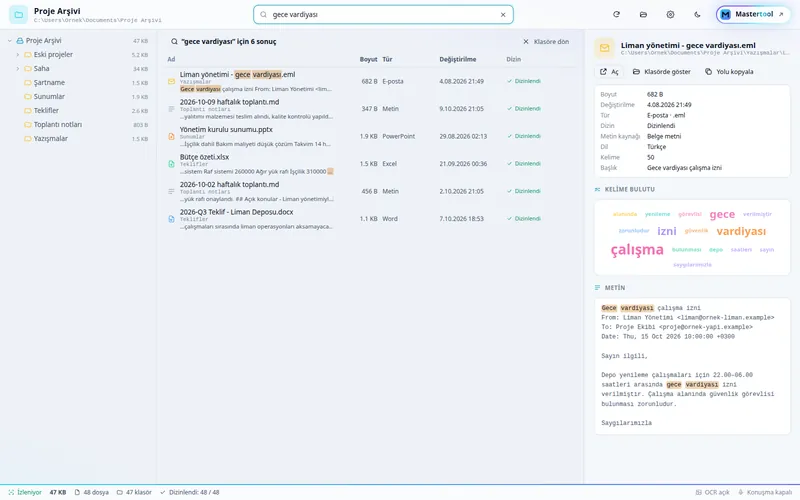This screenshot has width=800, height=500.
Task: Collapse the Proje Arşivi root node
Action: [10, 41]
